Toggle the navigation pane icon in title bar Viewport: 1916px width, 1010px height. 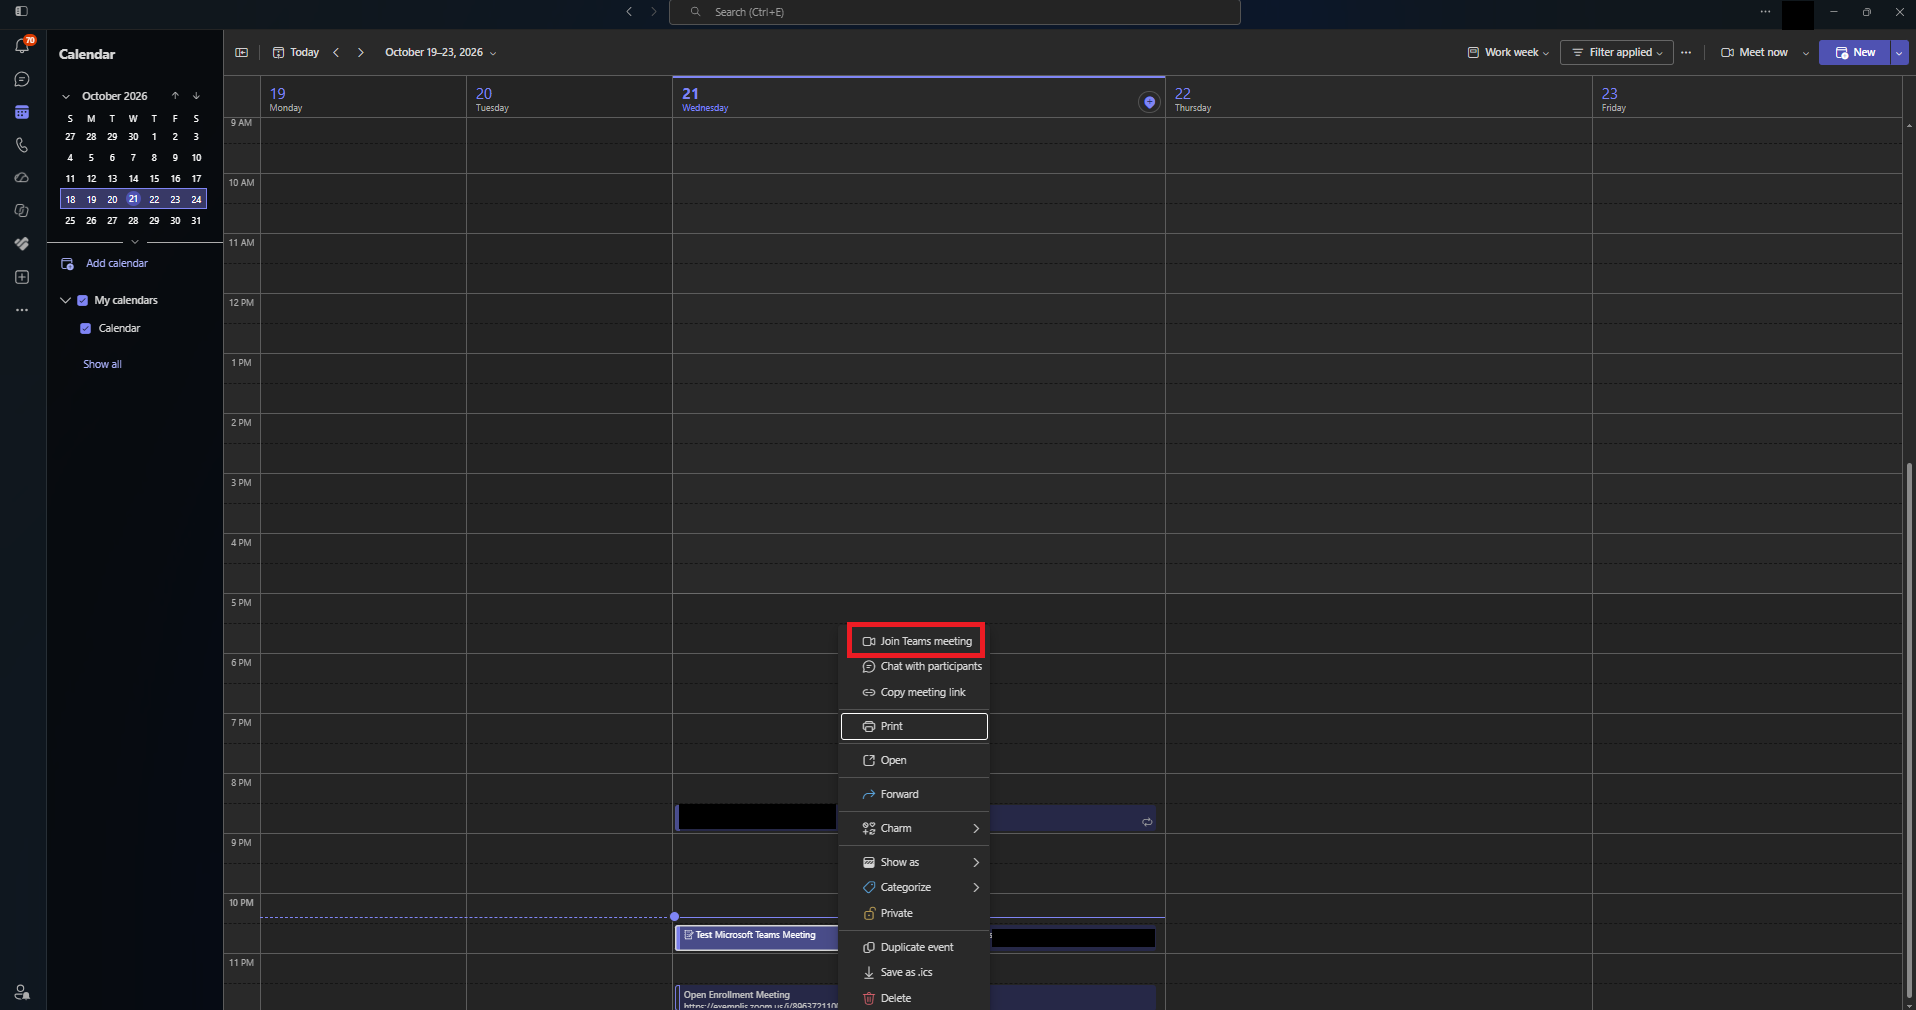coord(21,12)
